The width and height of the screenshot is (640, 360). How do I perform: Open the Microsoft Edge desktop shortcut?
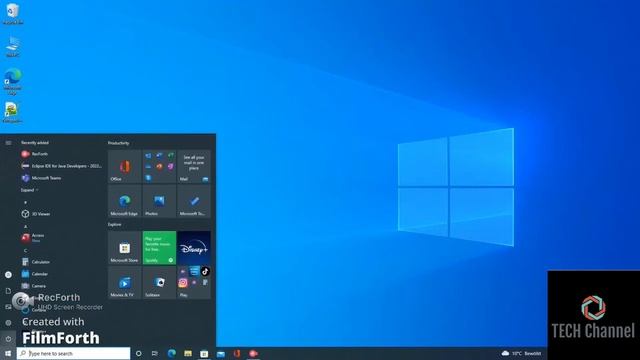click(13, 82)
